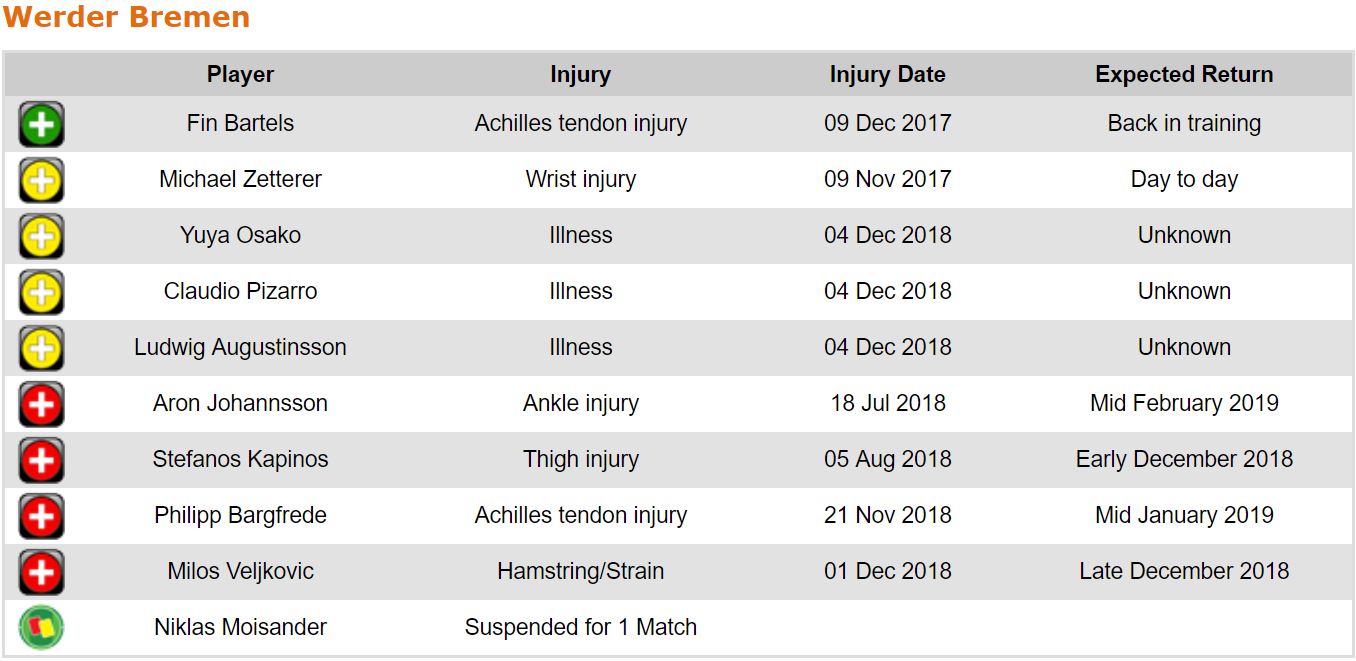Click the Expected Return column header

click(1184, 75)
